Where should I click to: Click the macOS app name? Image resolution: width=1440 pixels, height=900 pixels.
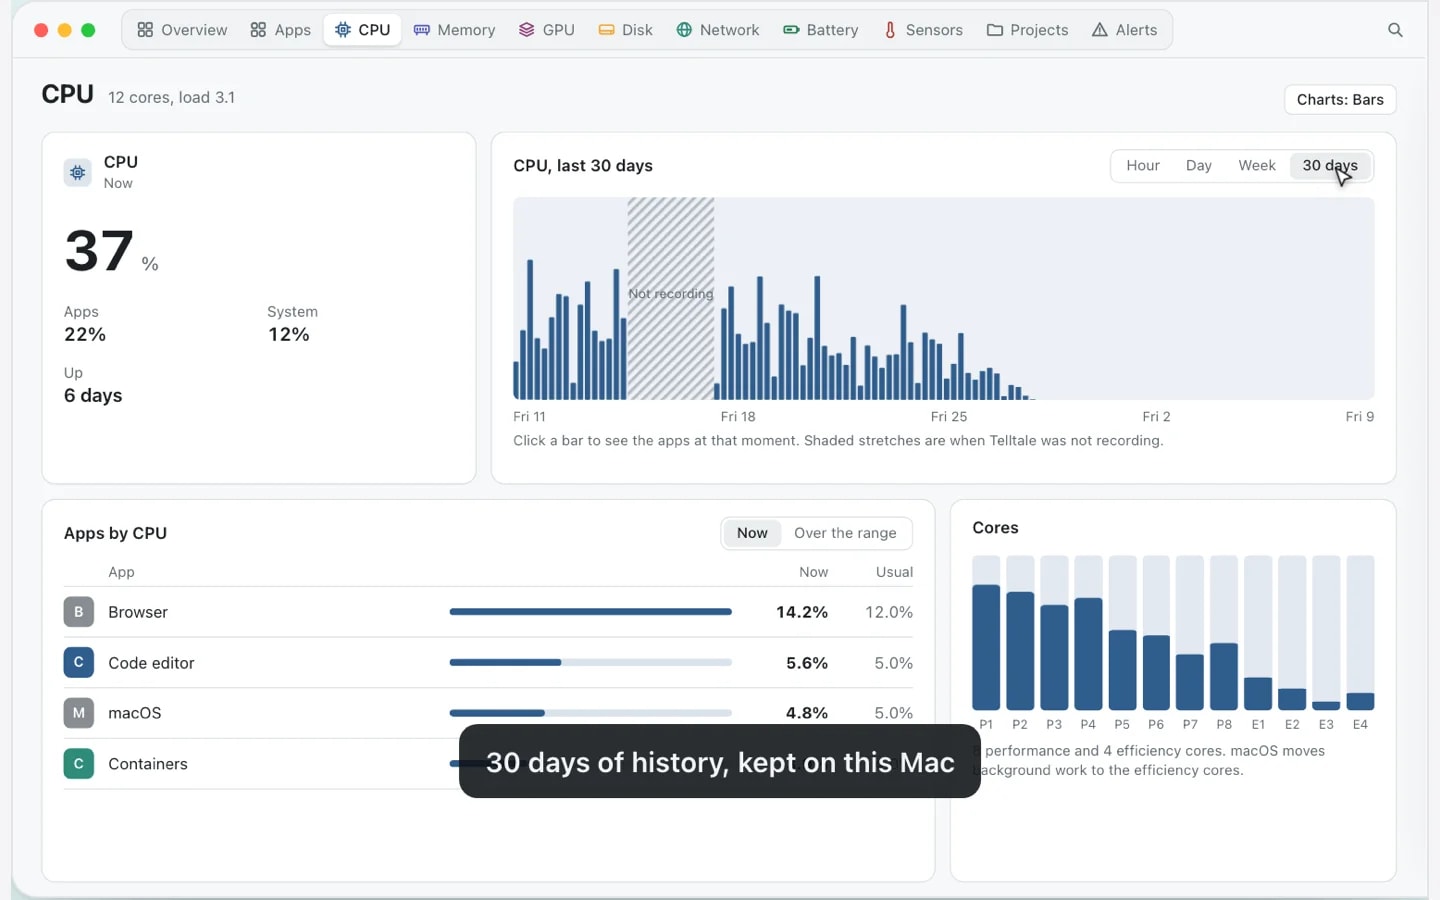click(x=135, y=713)
